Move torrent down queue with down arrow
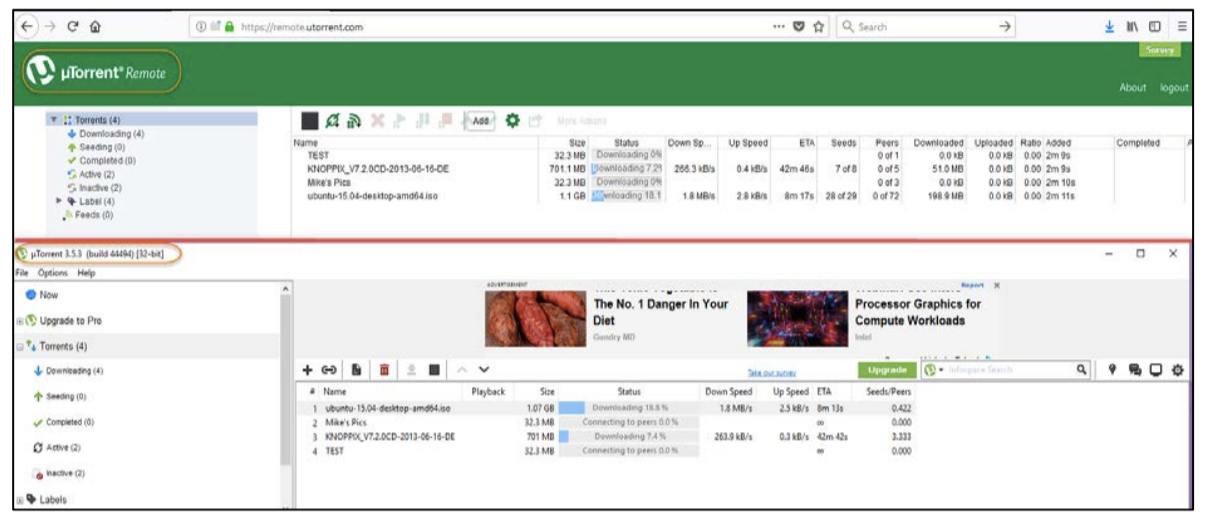 pos(485,370)
